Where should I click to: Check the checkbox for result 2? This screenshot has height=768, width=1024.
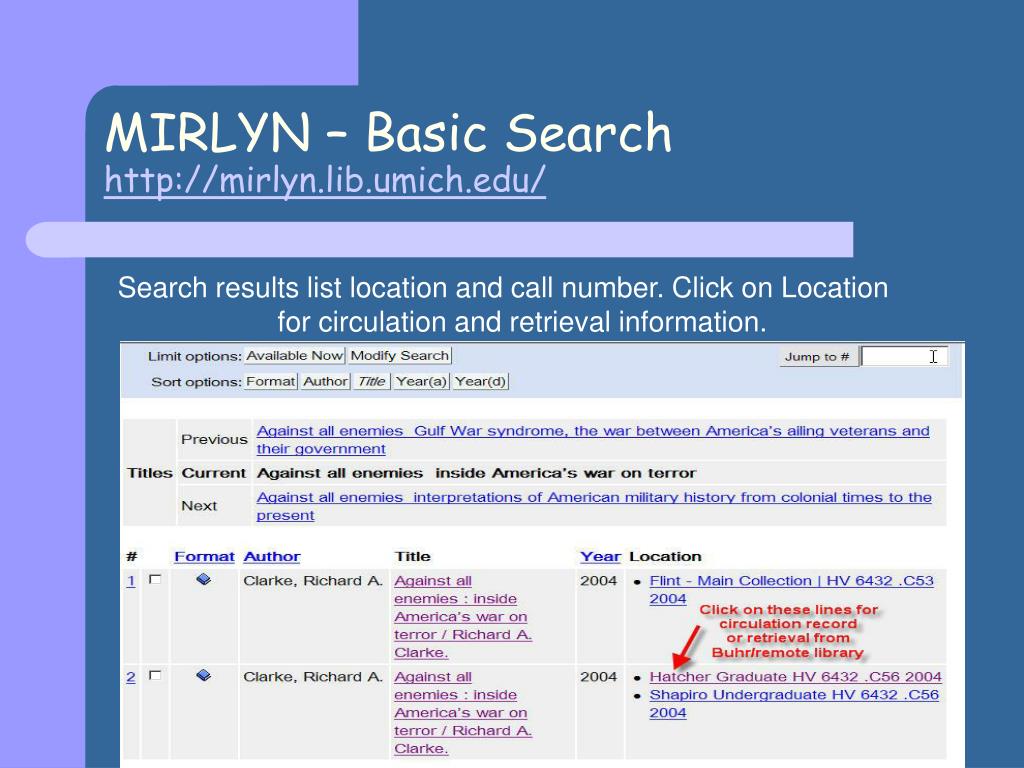pyautogui.click(x=155, y=675)
